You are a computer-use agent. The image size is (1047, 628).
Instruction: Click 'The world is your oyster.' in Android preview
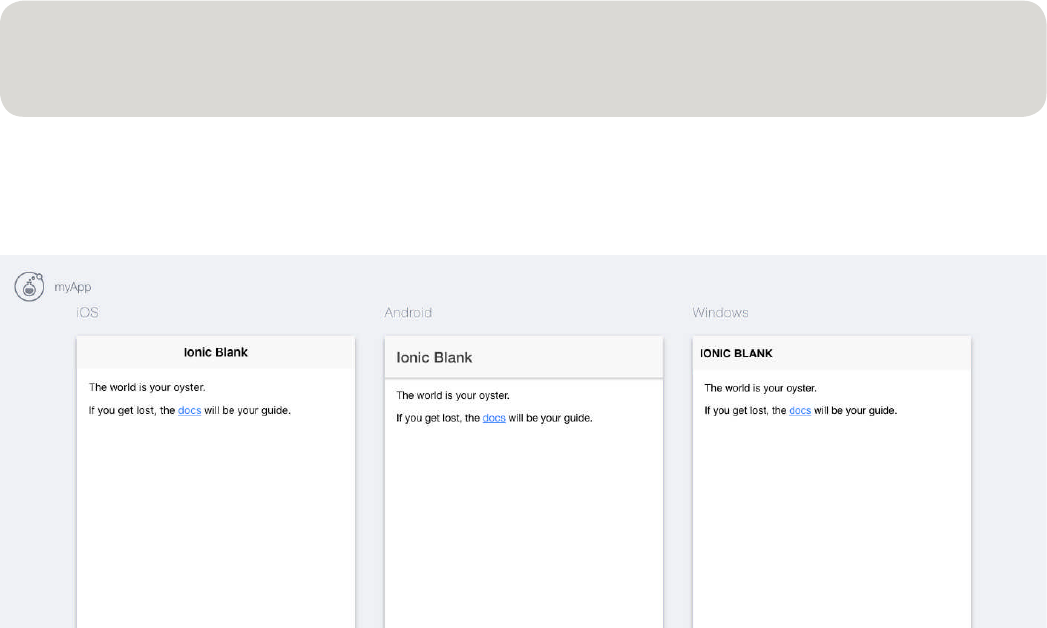pos(453,395)
